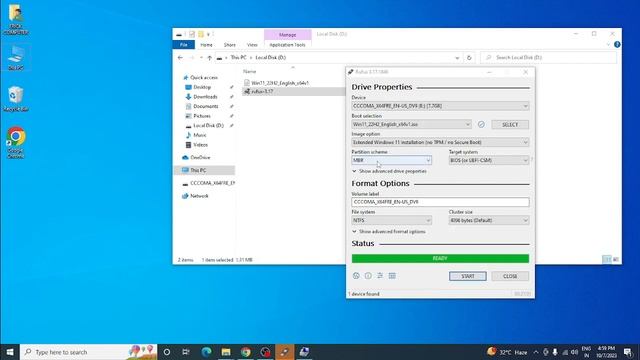Open Image option dropdown
Image resolution: width=640 pixels, height=360 pixels.
click(x=440, y=142)
